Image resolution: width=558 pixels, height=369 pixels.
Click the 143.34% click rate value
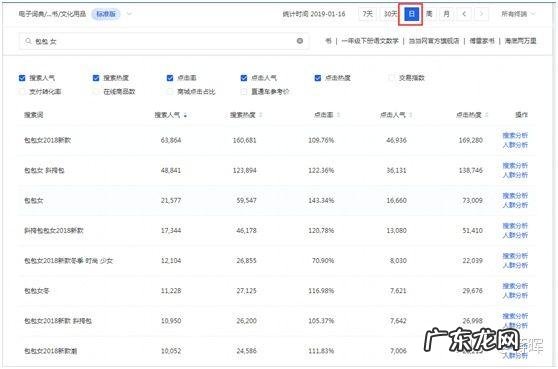pyautogui.click(x=321, y=201)
